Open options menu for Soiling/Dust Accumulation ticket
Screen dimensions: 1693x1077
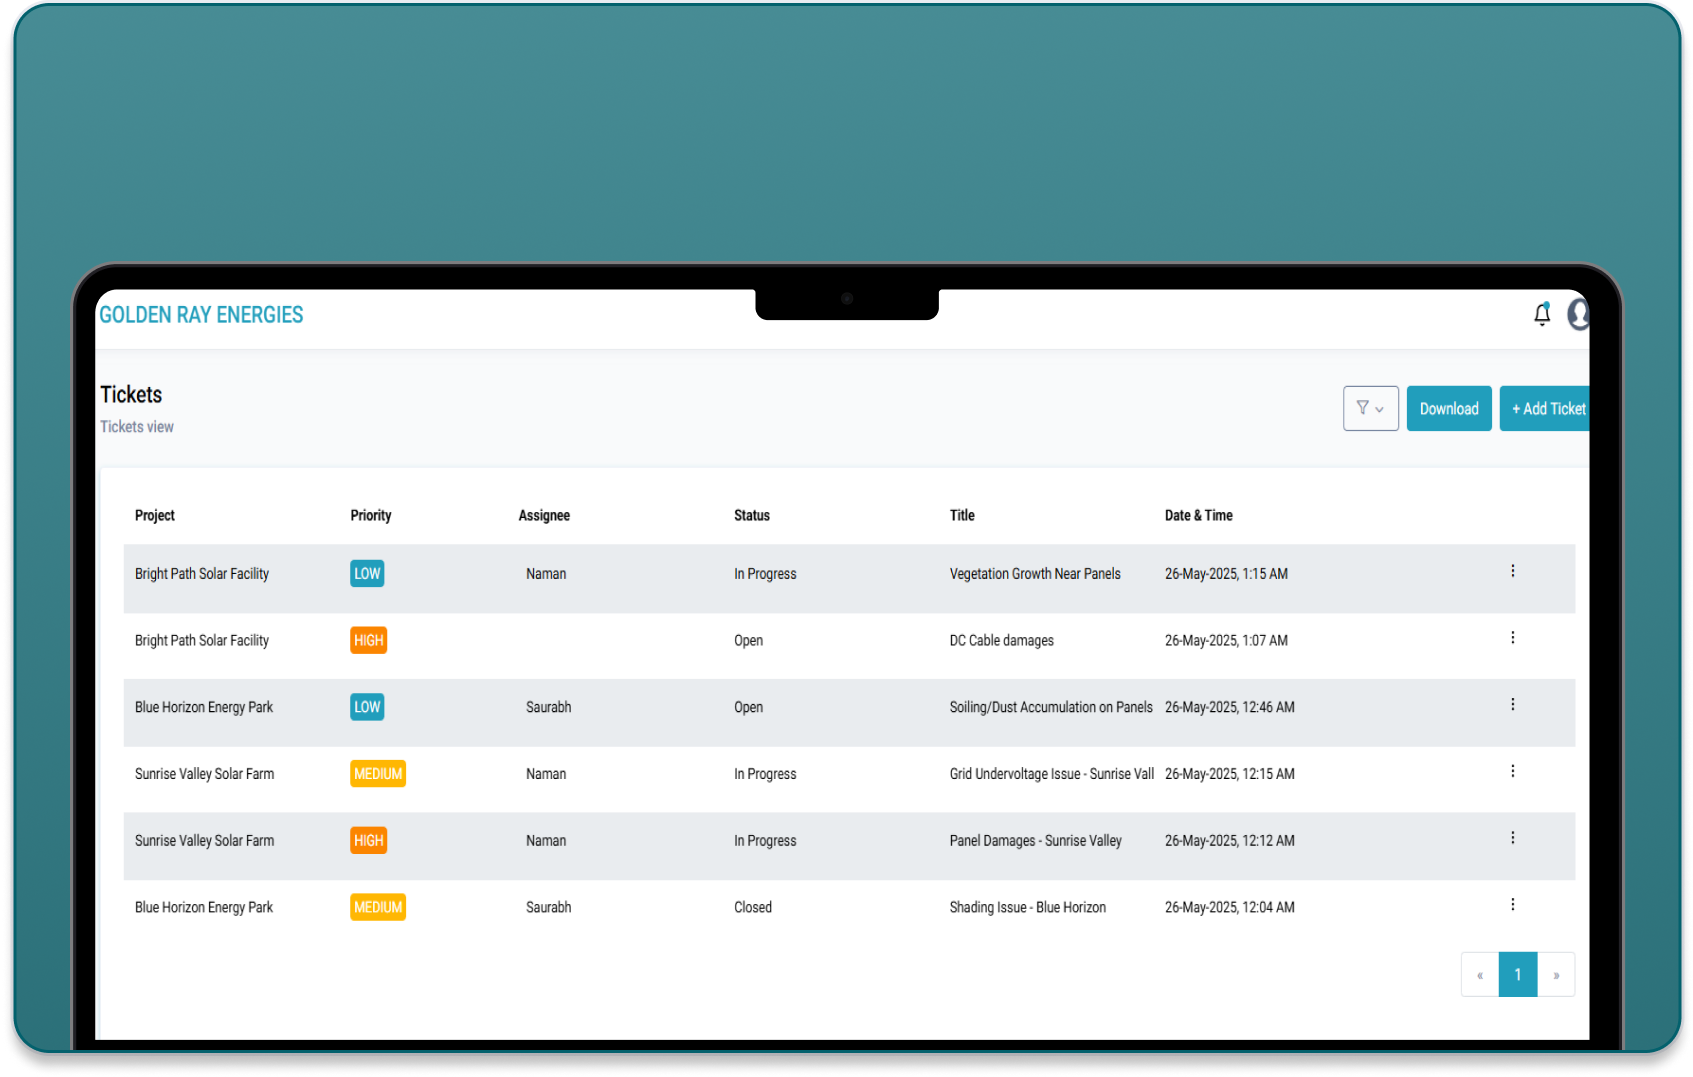click(1513, 704)
